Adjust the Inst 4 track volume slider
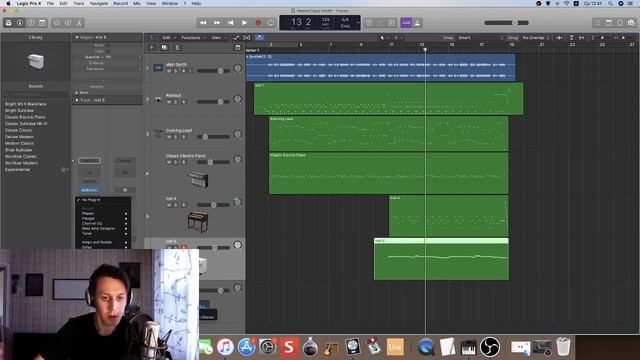Viewport: 640px width, 360px height. coord(213,205)
